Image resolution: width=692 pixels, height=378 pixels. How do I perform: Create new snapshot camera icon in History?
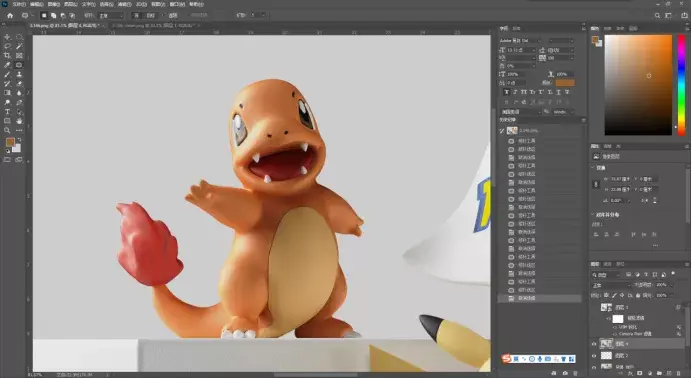pyautogui.click(x=565, y=373)
